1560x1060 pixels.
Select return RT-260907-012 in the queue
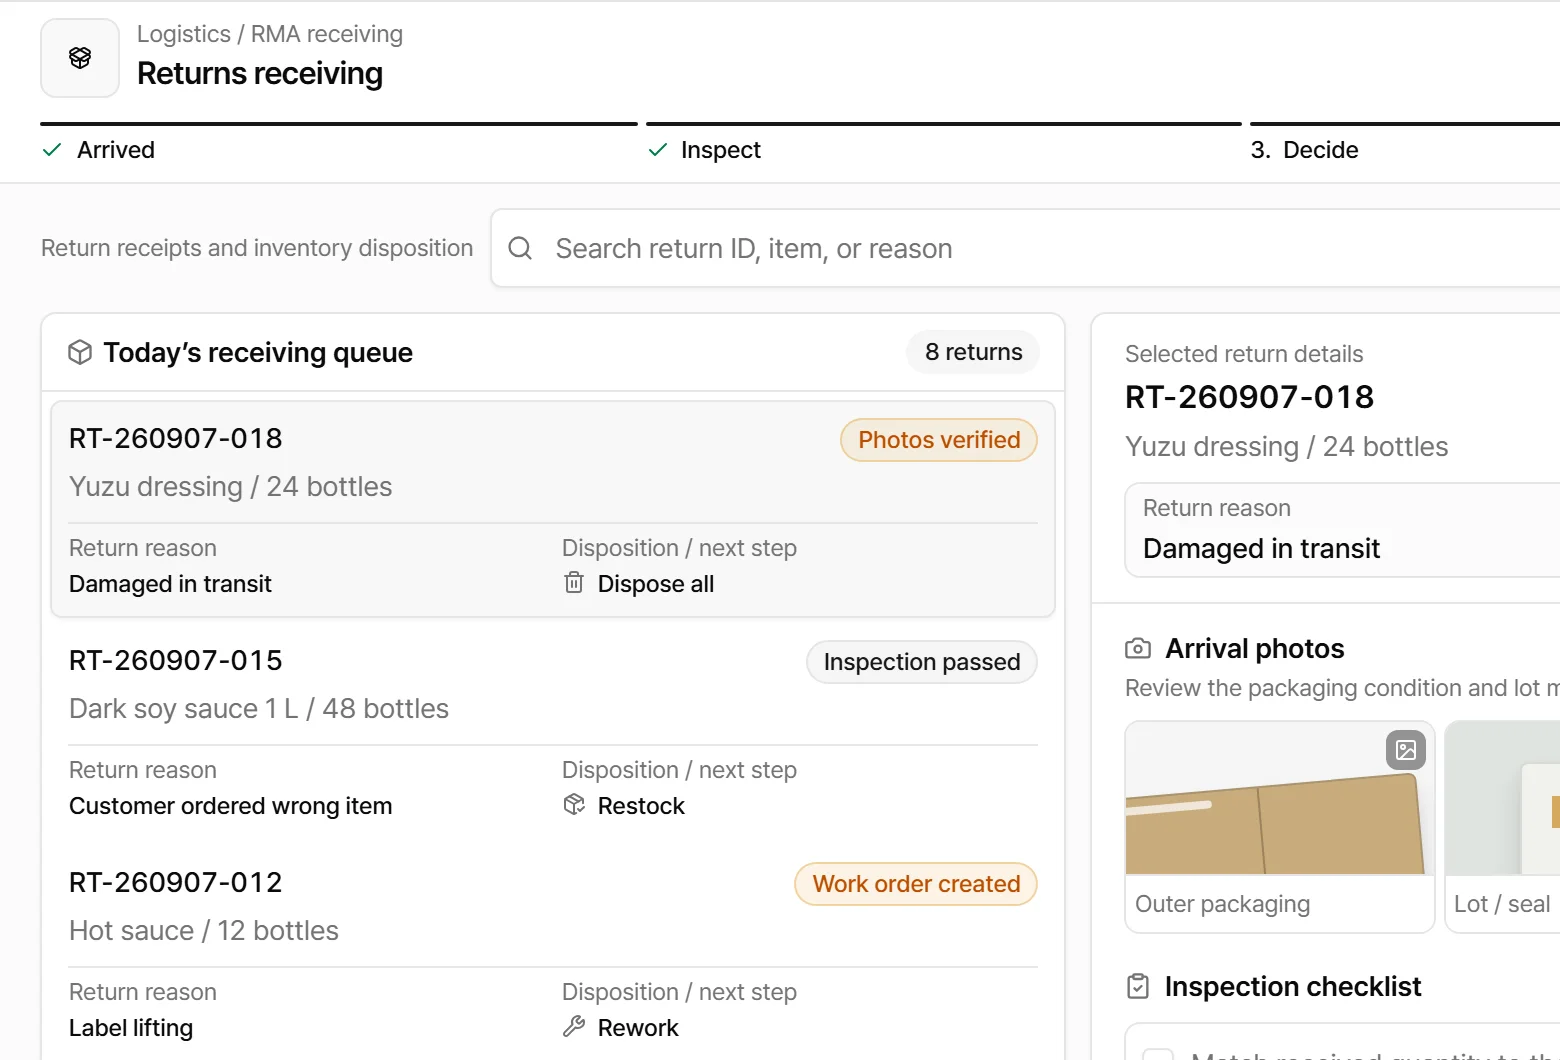pyautogui.click(x=553, y=953)
